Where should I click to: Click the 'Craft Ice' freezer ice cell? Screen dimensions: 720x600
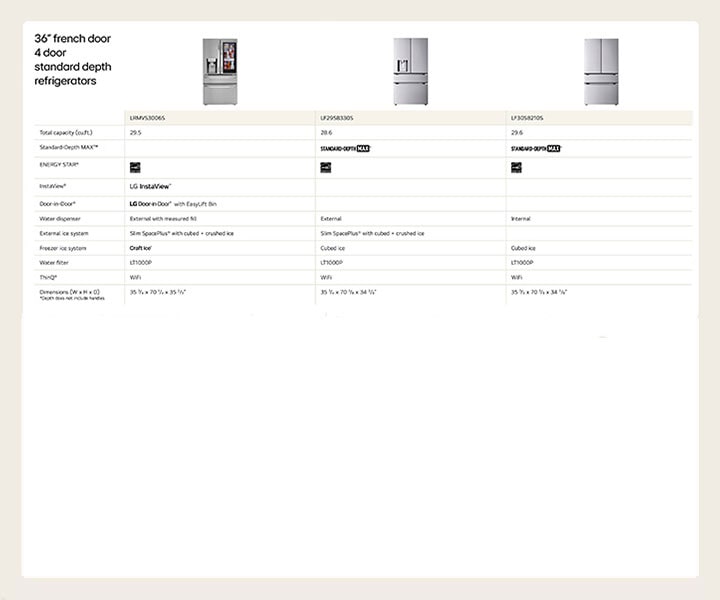coord(141,248)
